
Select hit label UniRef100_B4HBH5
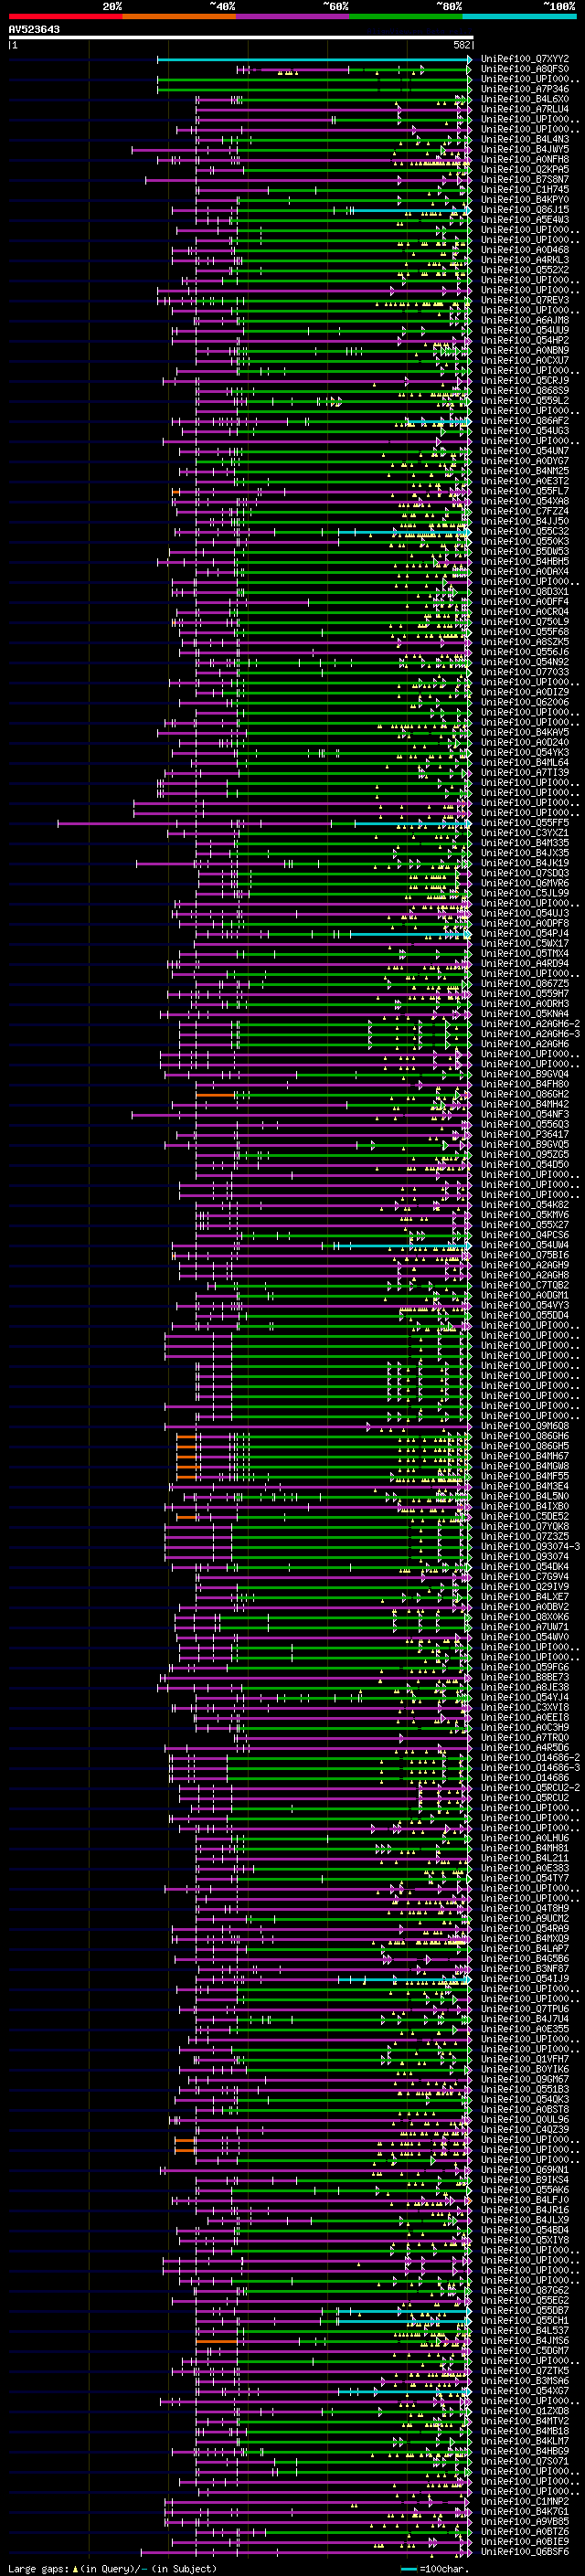coord(525,561)
